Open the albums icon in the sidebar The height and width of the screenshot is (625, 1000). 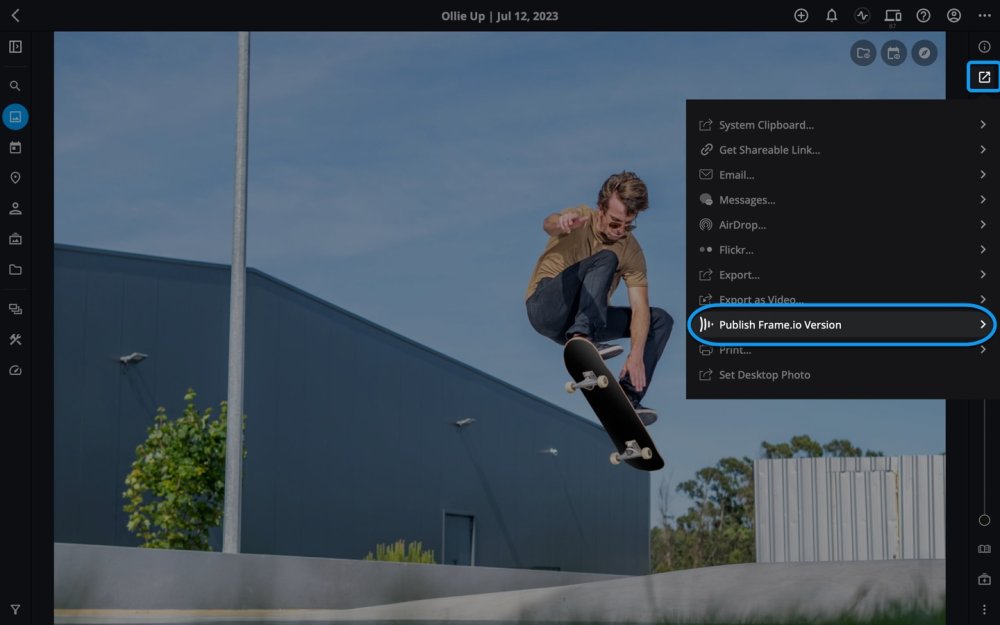click(x=15, y=239)
